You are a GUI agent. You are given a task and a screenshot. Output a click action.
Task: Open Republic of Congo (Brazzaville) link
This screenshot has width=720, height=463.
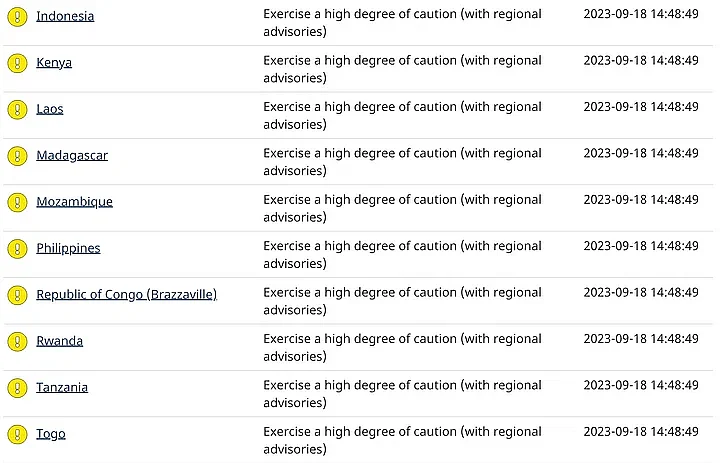[126, 295]
